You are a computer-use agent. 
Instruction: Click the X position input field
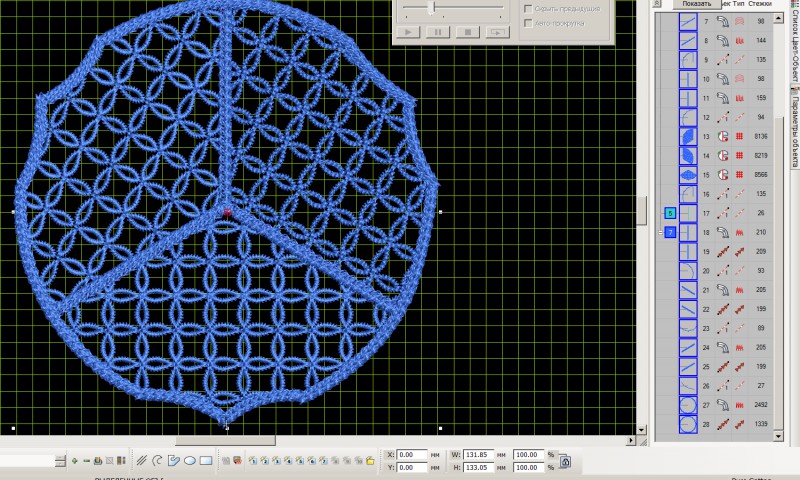(x=412, y=454)
